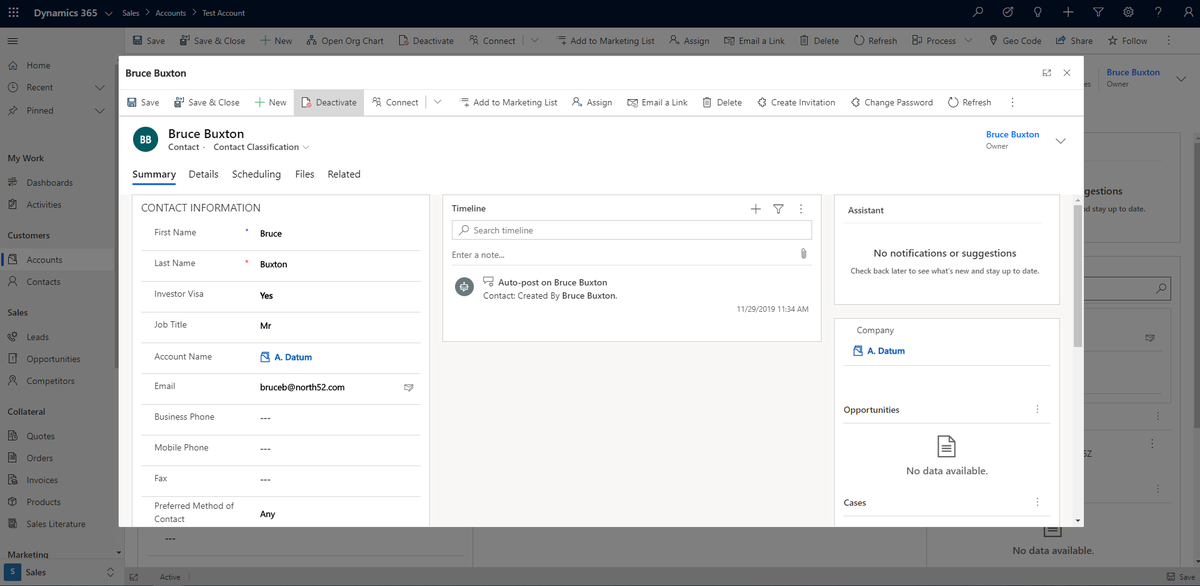Open task flow checkmark icon in top bar
Viewport: 1200px width, 586px height.
[1008, 13]
